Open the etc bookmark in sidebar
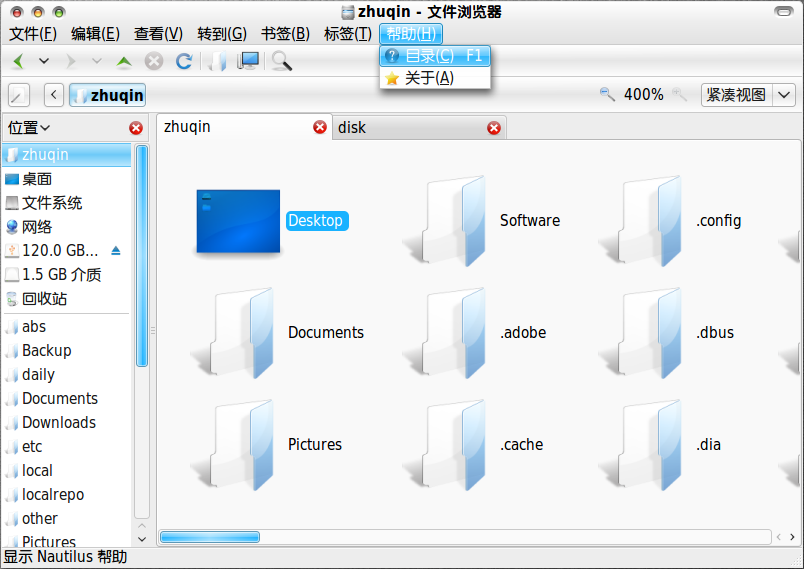This screenshot has width=804, height=569. pos(67,446)
